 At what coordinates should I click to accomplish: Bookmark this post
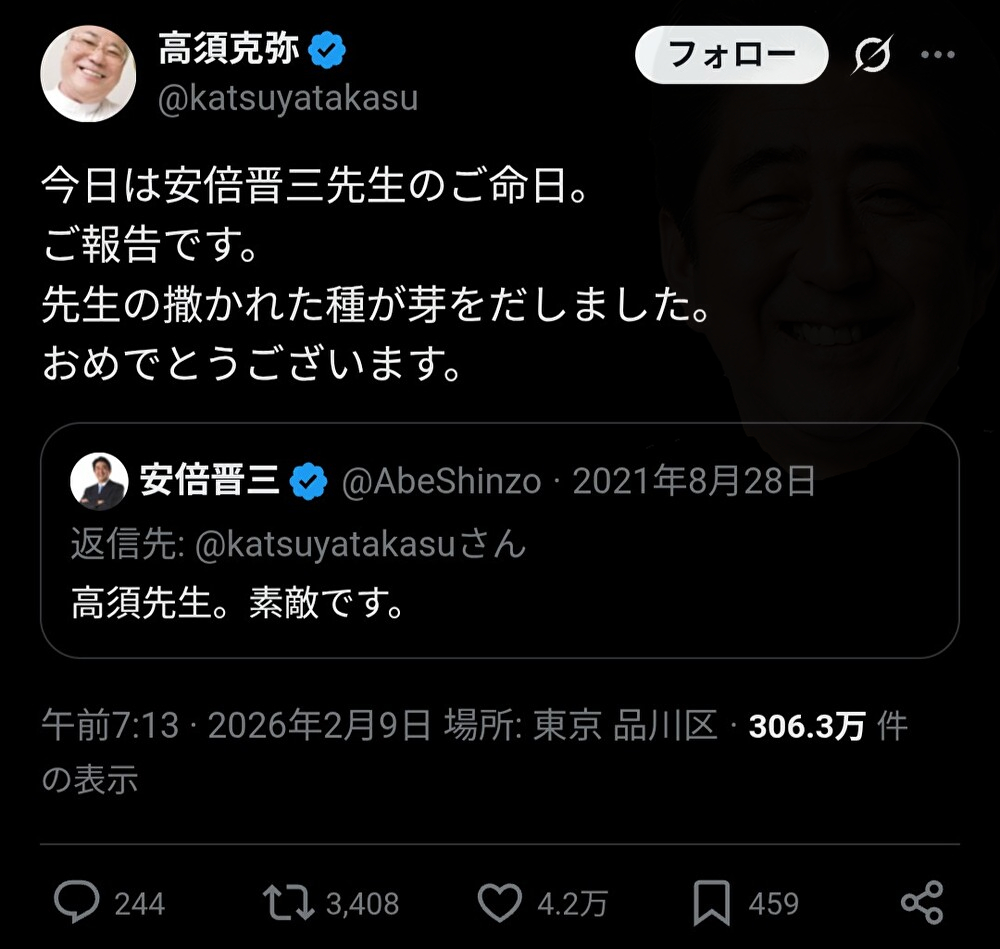[x=711, y=902]
